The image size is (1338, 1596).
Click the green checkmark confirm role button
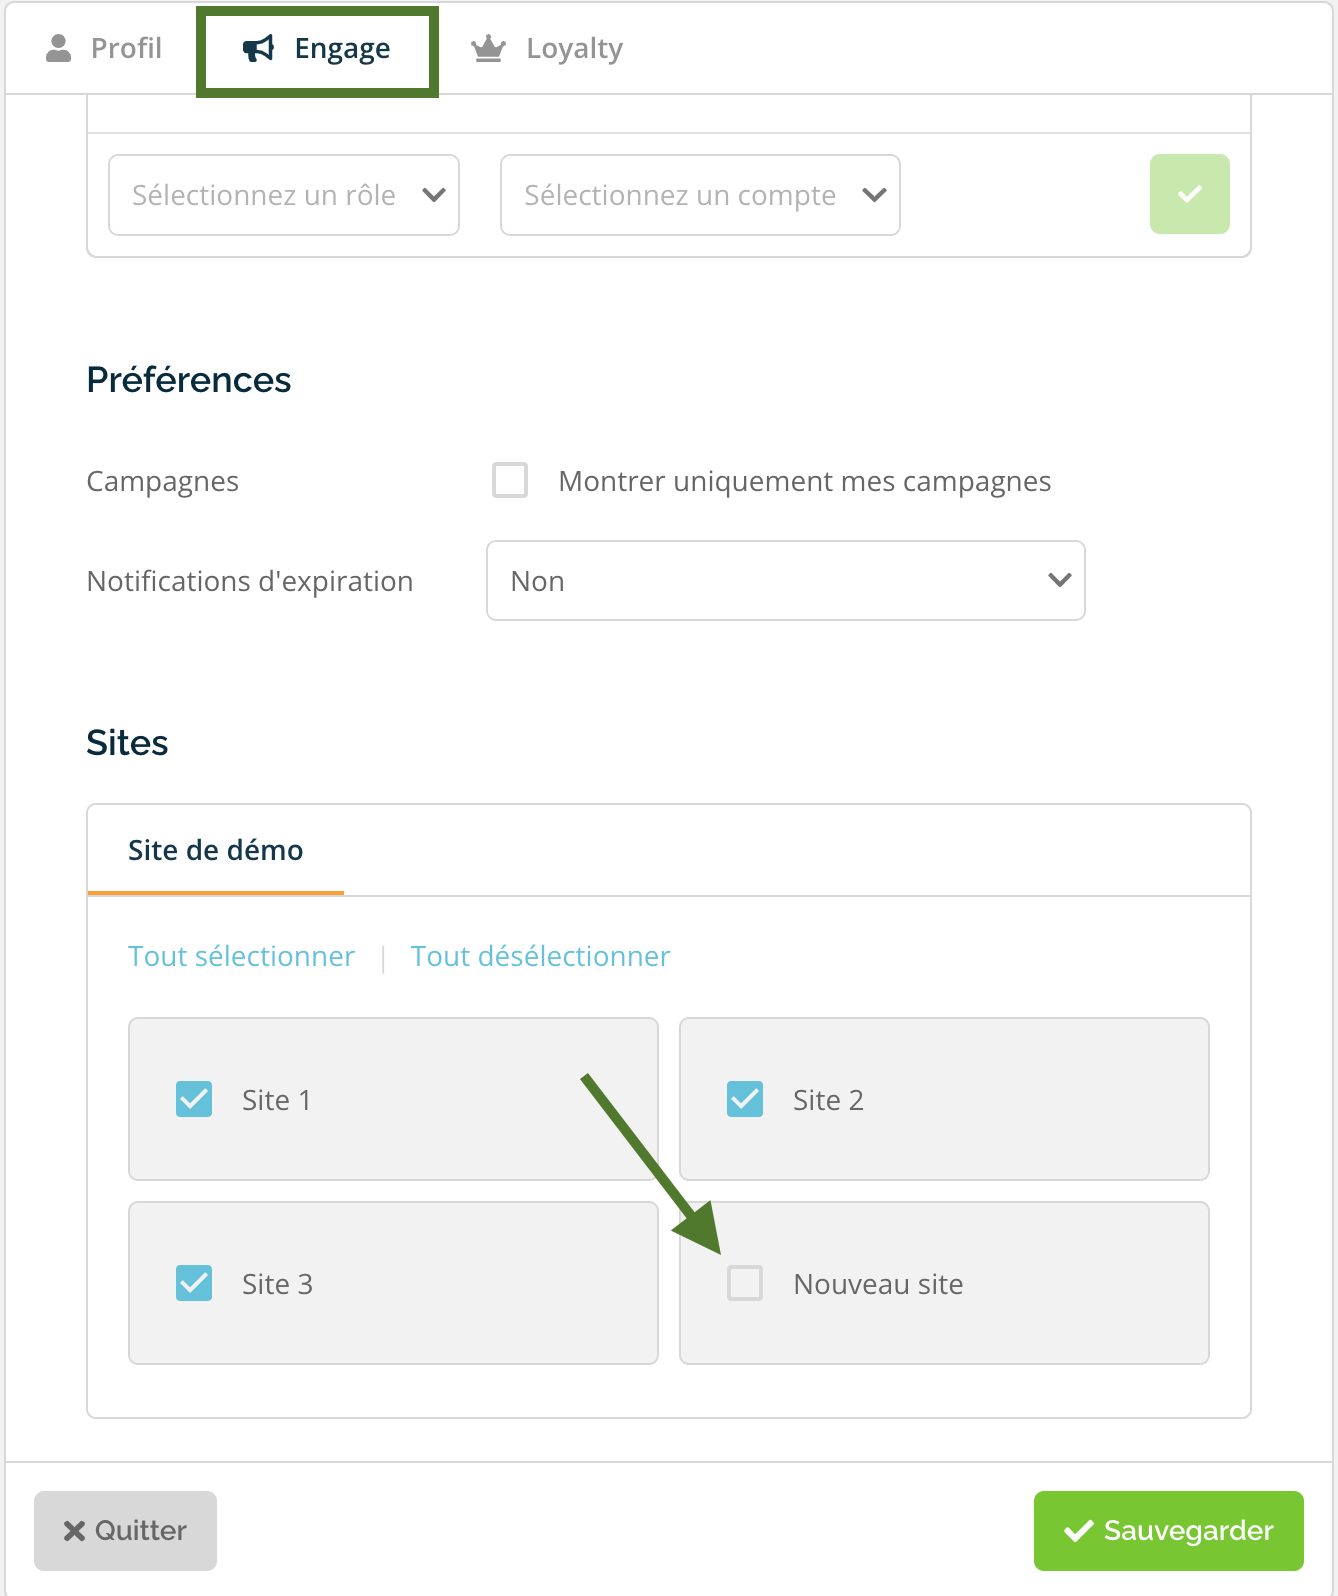(1189, 194)
